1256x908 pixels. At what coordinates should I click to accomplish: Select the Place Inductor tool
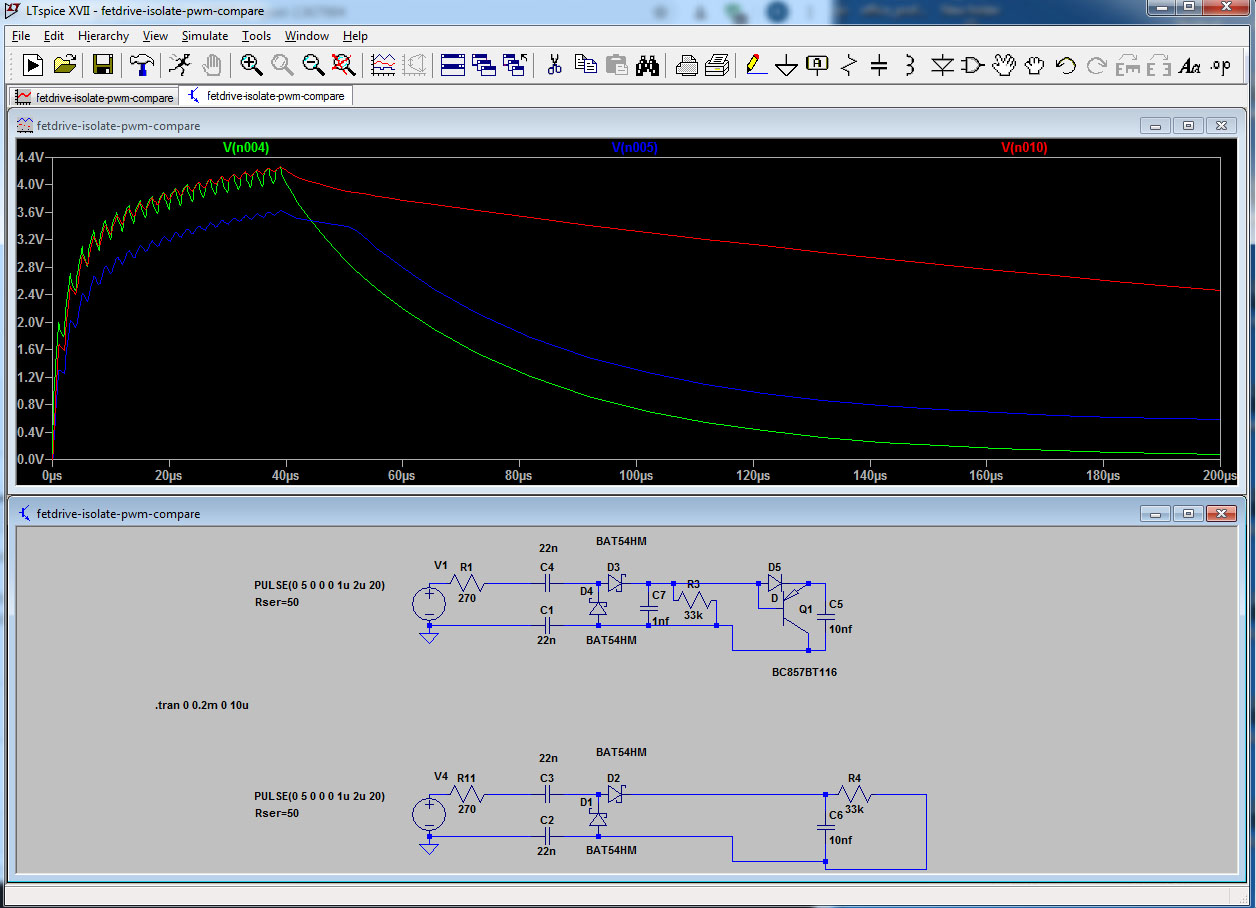(x=910, y=65)
